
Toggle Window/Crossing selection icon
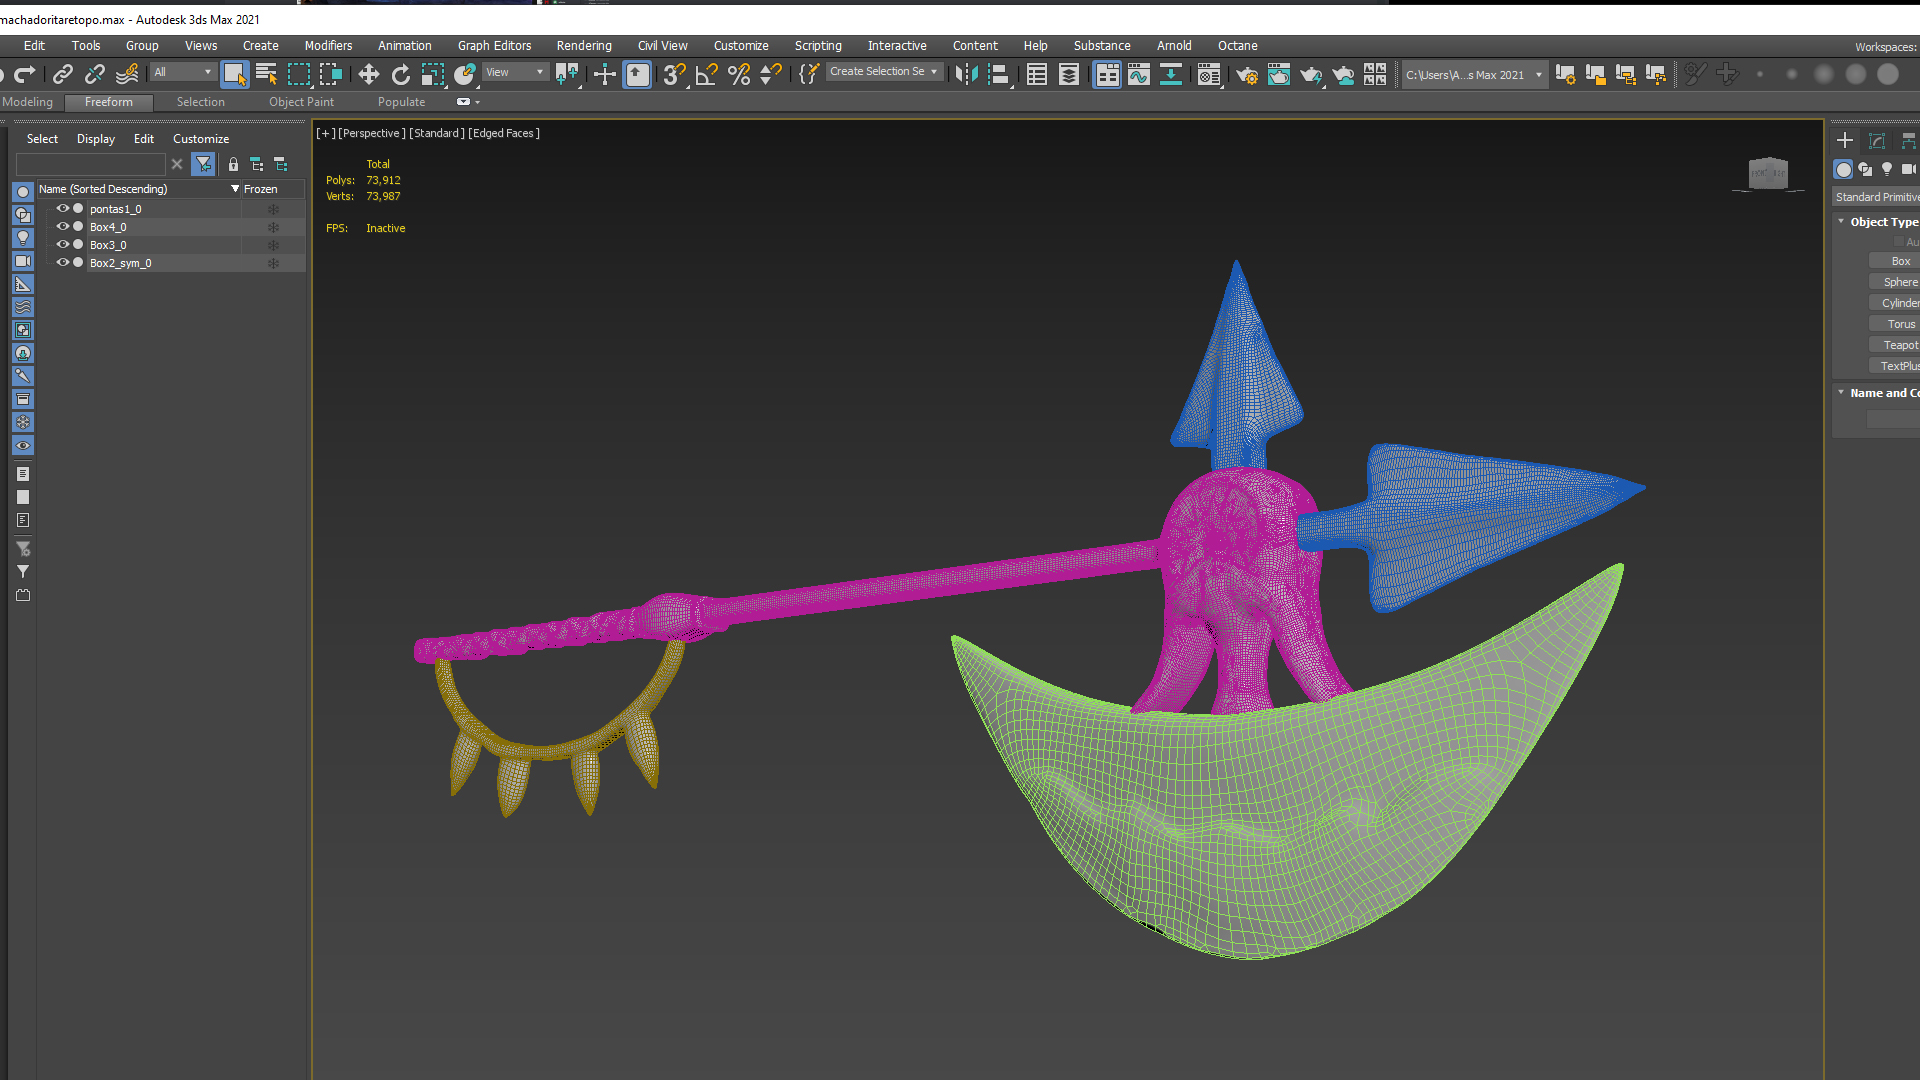point(331,74)
